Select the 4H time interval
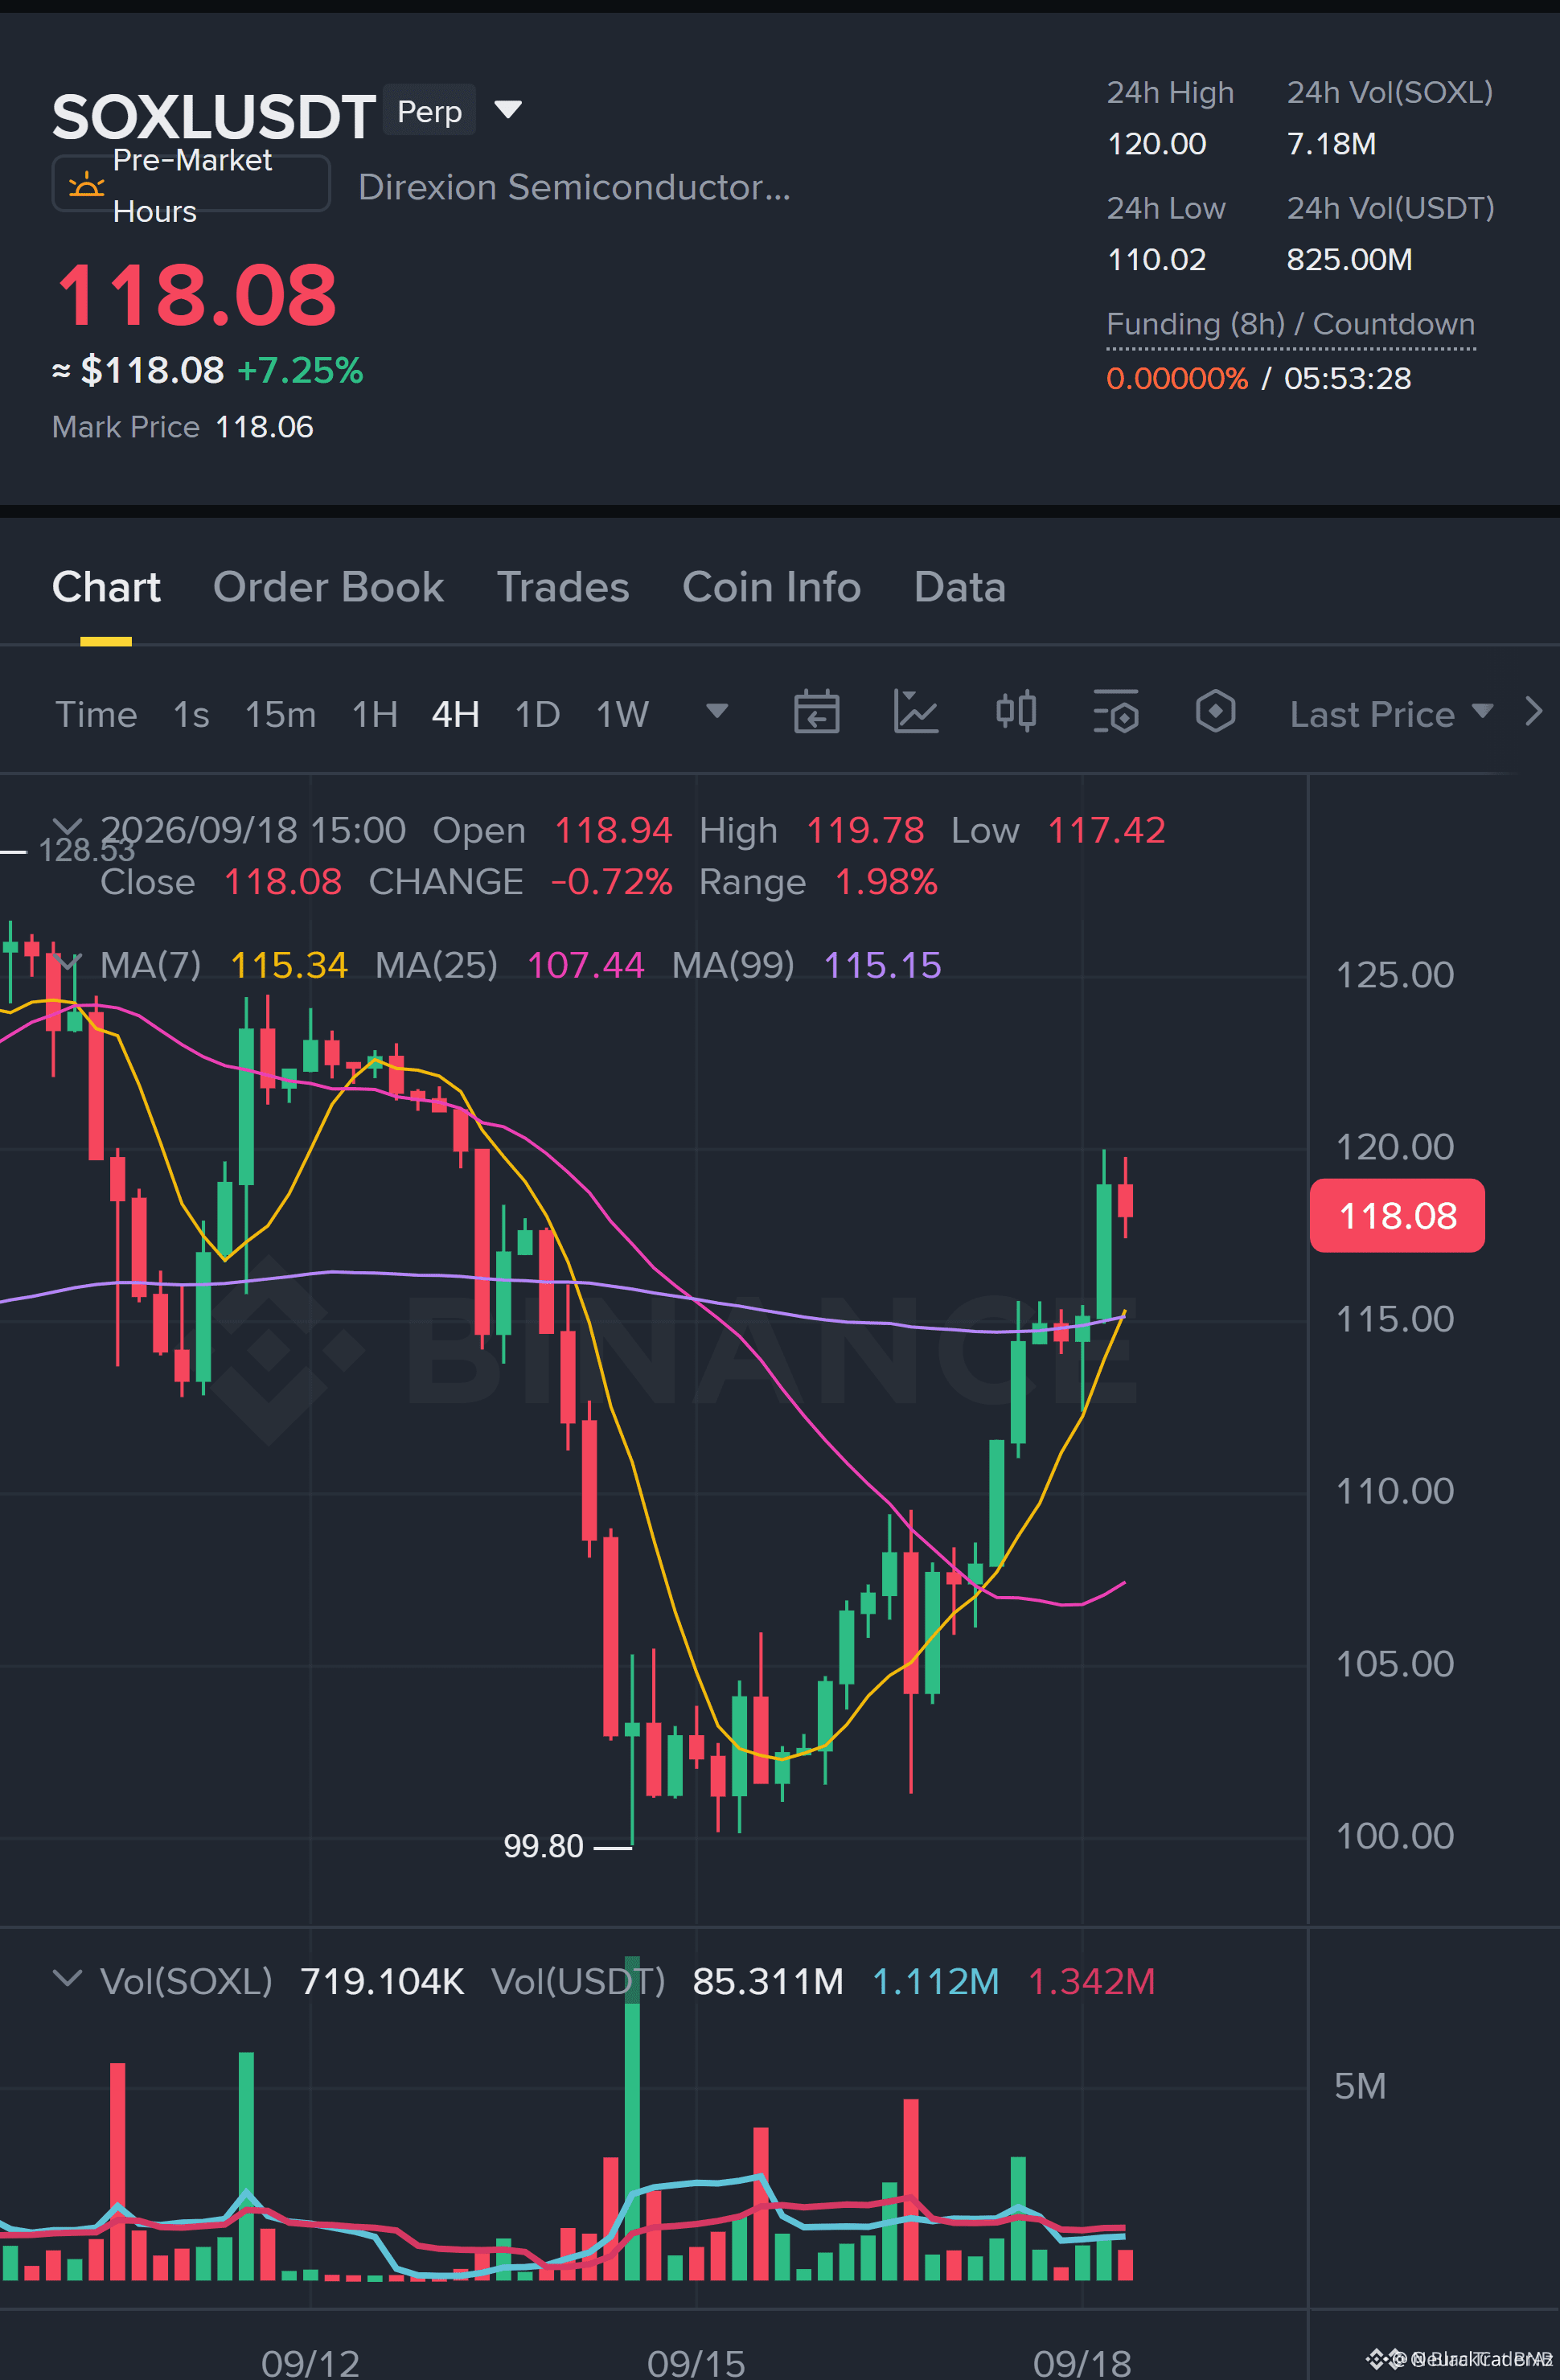1560x2380 pixels. [x=455, y=714]
